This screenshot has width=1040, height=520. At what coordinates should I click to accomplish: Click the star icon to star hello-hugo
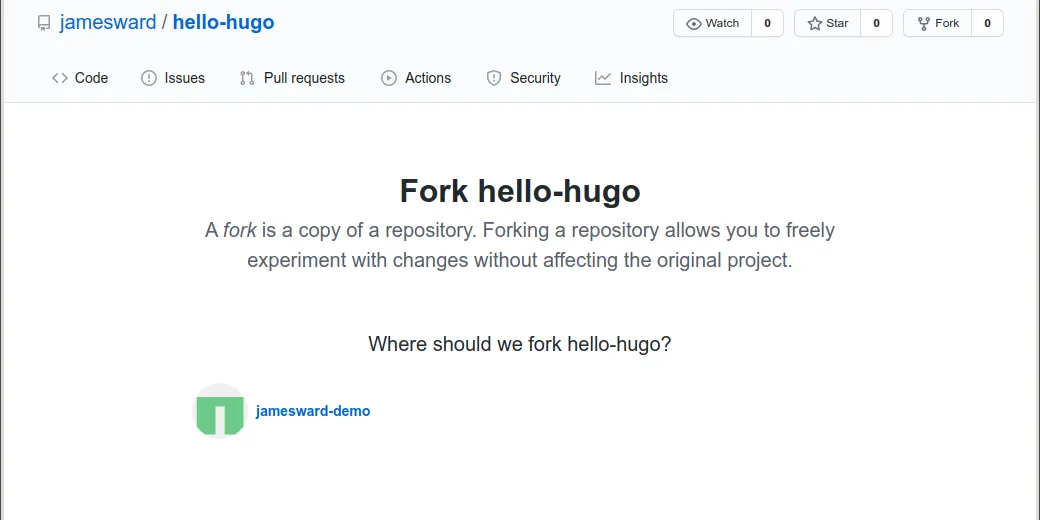pos(814,24)
